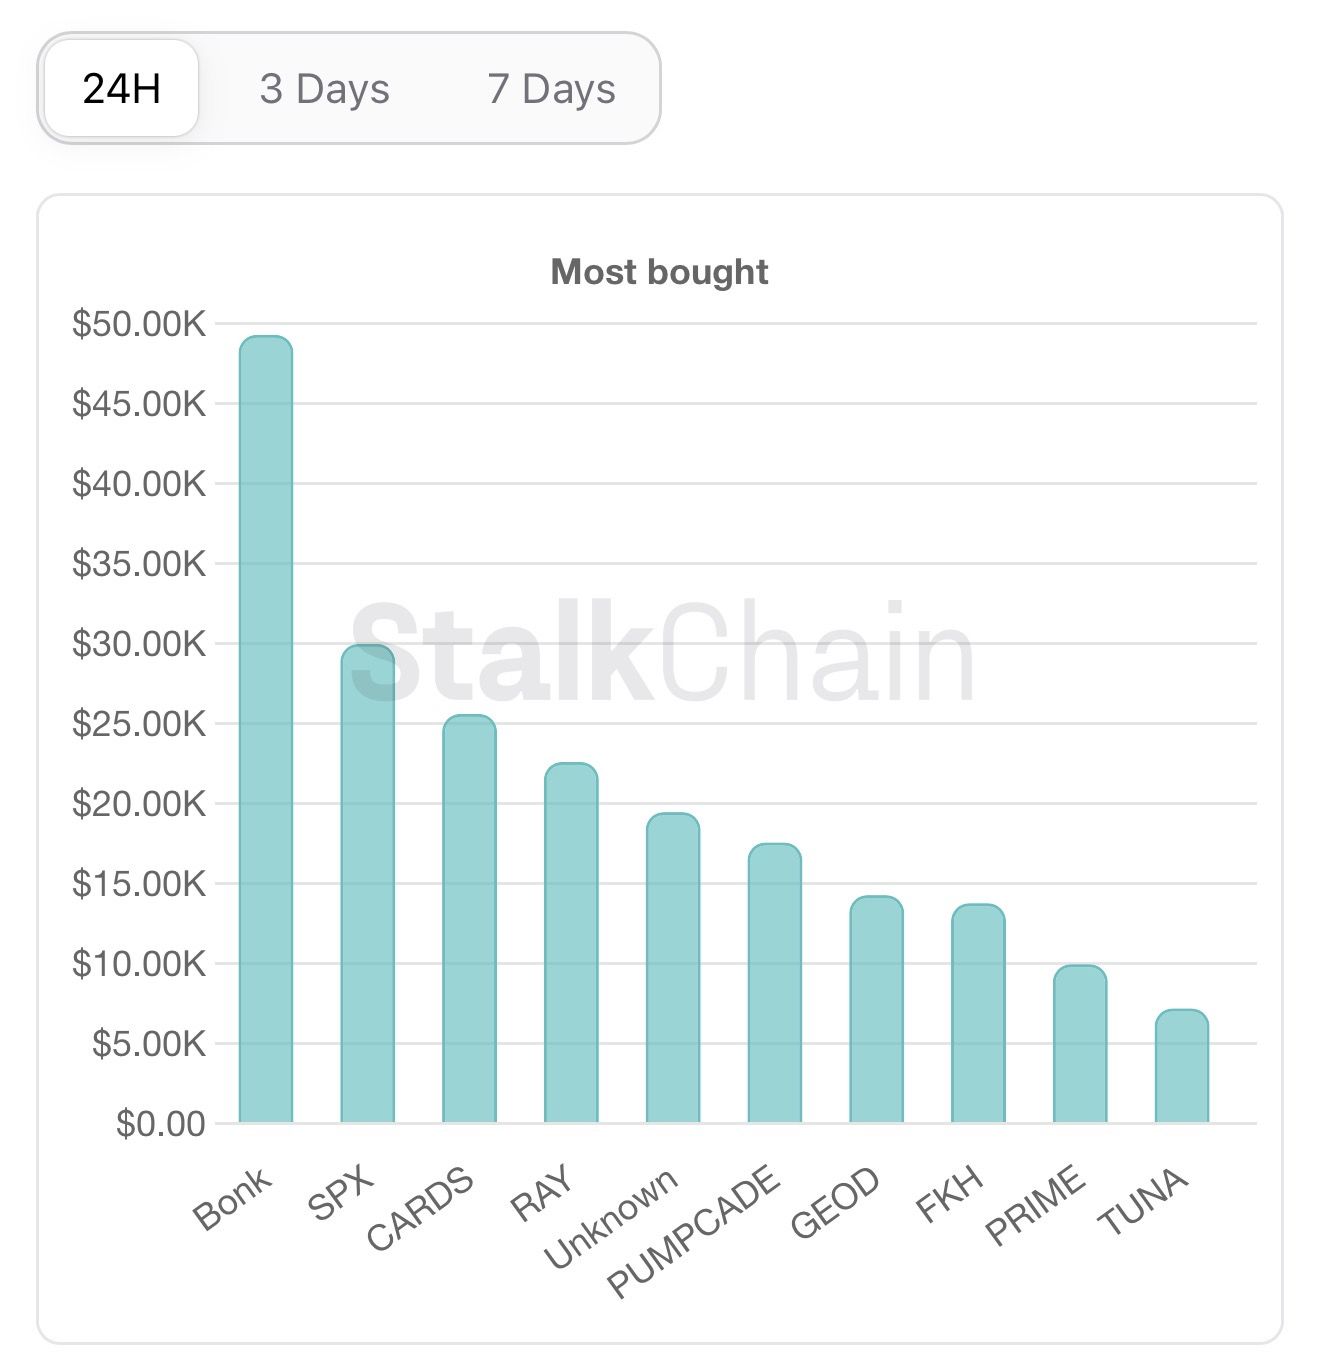The height and width of the screenshot is (1366, 1320).
Task: Click the FKH bar in the chart
Action: coord(978,1014)
